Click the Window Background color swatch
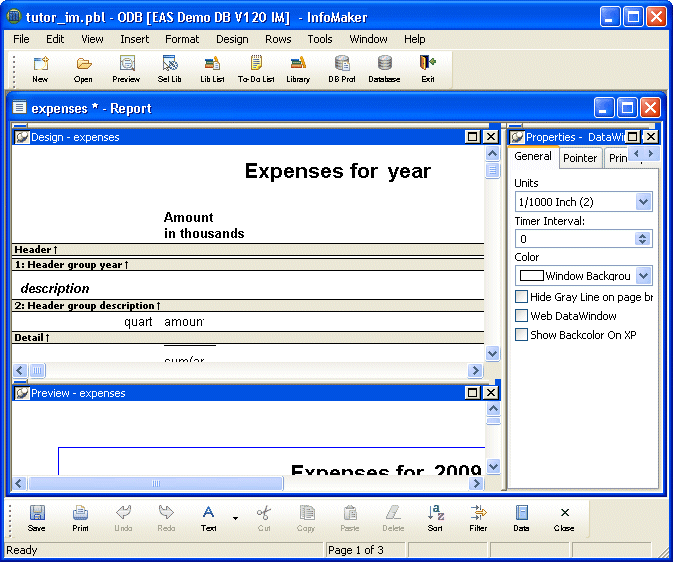Screen dimensions: 673x562 tap(532, 275)
